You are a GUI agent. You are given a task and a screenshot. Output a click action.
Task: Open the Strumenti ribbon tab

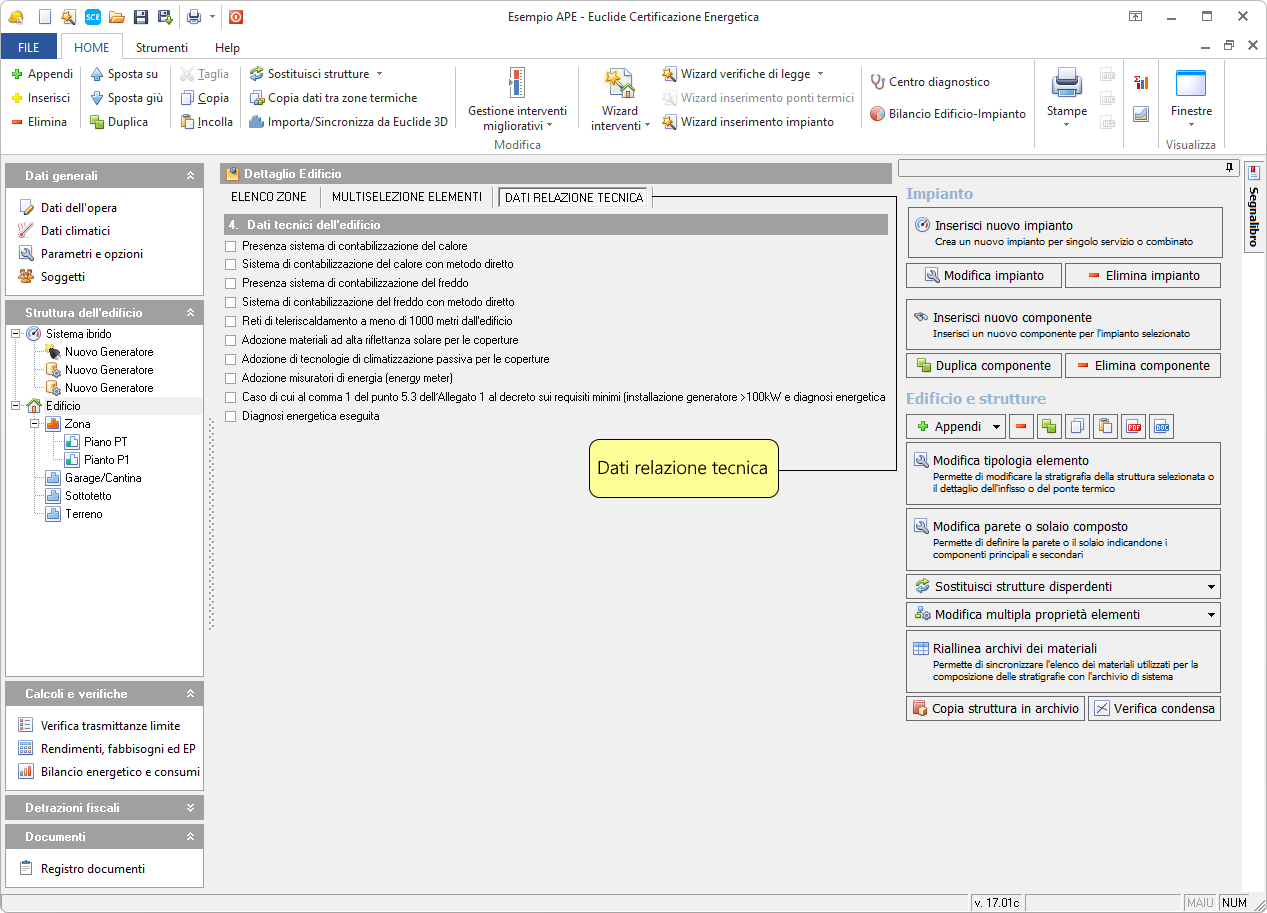pyautogui.click(x=162, y=48)
